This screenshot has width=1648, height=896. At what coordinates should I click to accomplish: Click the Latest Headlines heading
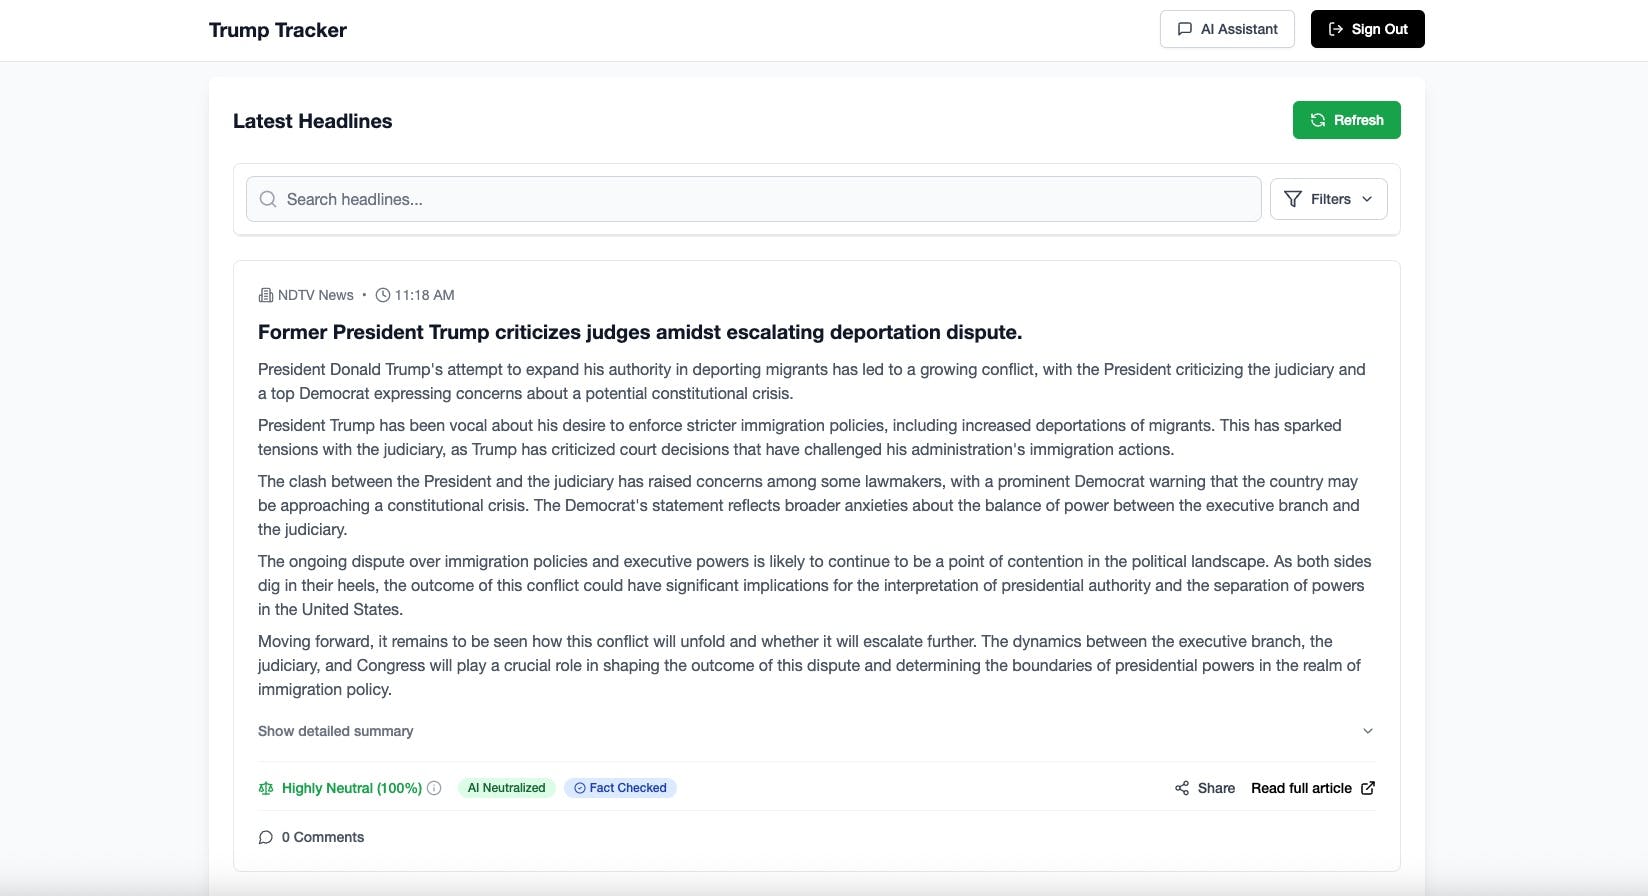(313, 121)
